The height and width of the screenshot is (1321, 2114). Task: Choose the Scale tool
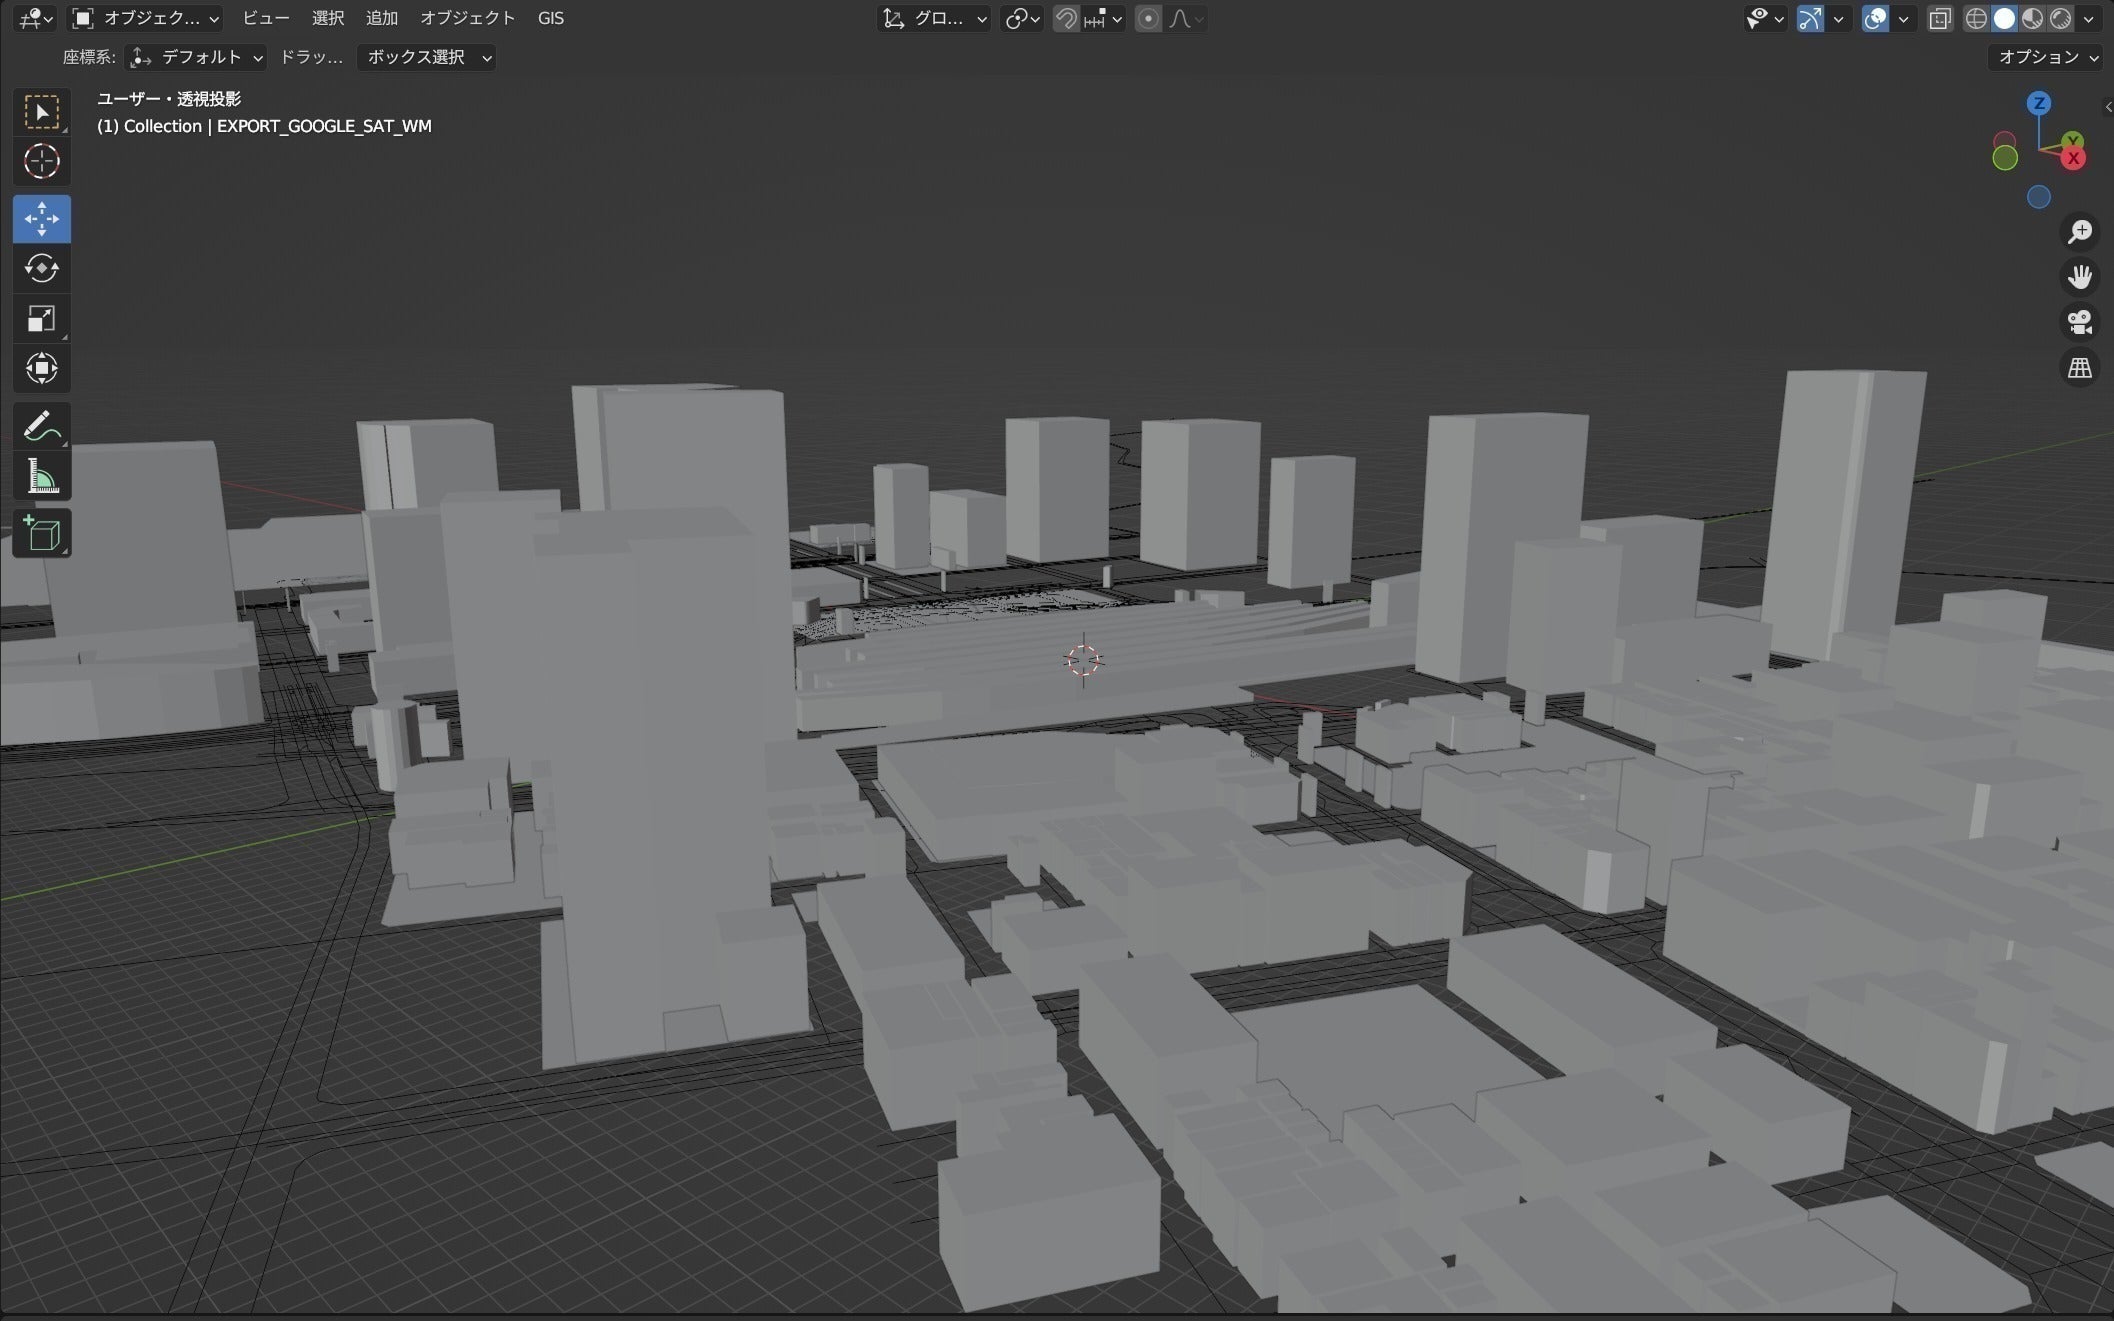[41, 319]
